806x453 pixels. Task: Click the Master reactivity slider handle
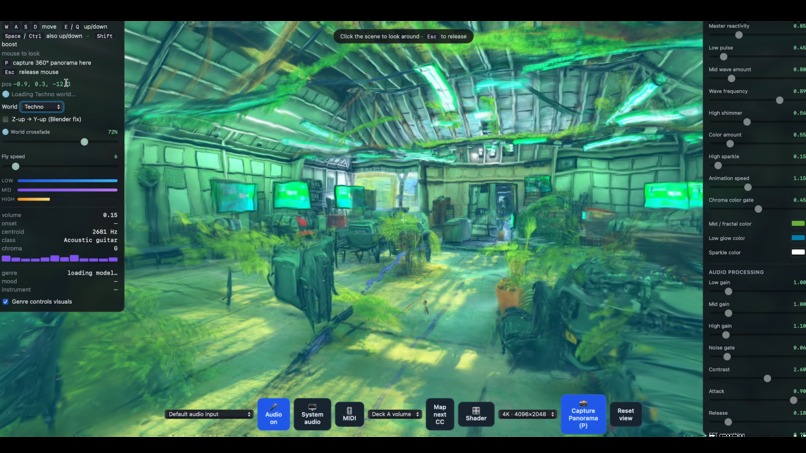(739, 35)
